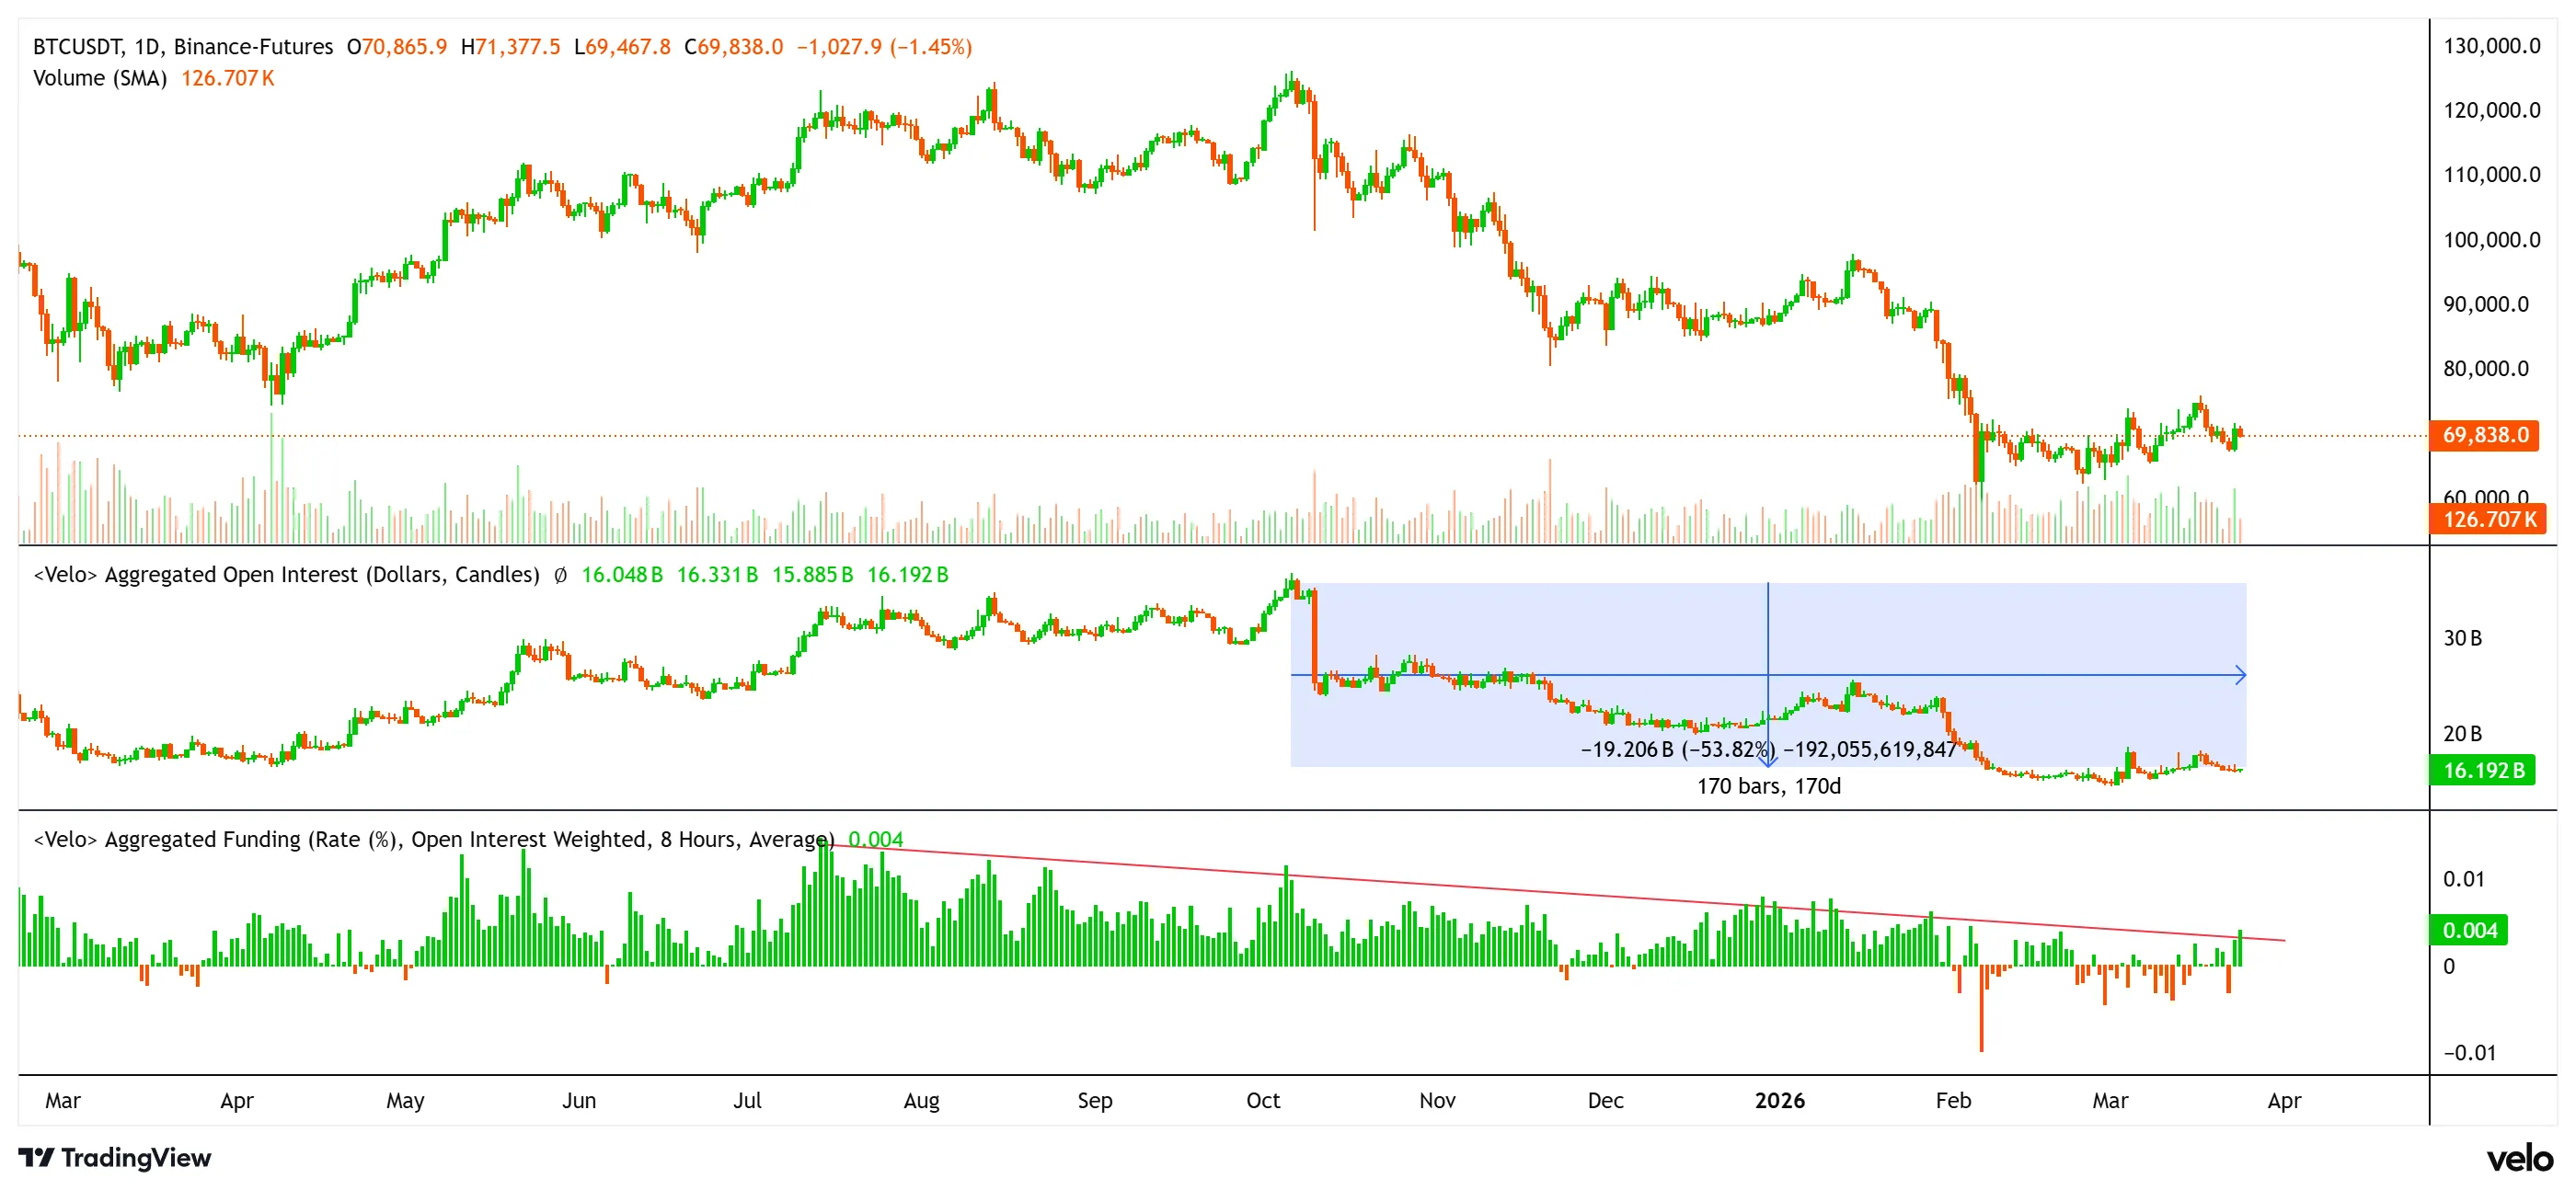Select the green 16.192 B axis tag
Image resolution: width=2576 pixels, height=1190 pixels.
point(2482,770)
